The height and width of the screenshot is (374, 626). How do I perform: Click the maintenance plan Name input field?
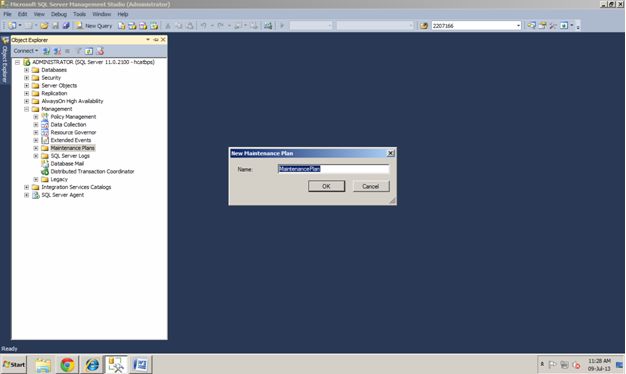click(333, 169)
